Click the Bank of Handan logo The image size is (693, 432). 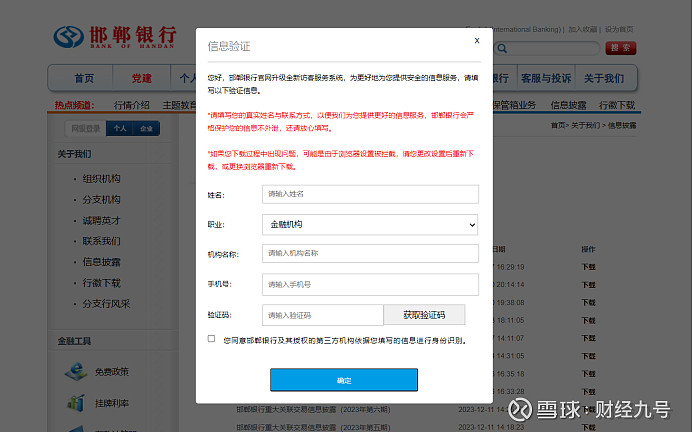tap(115, 37)
